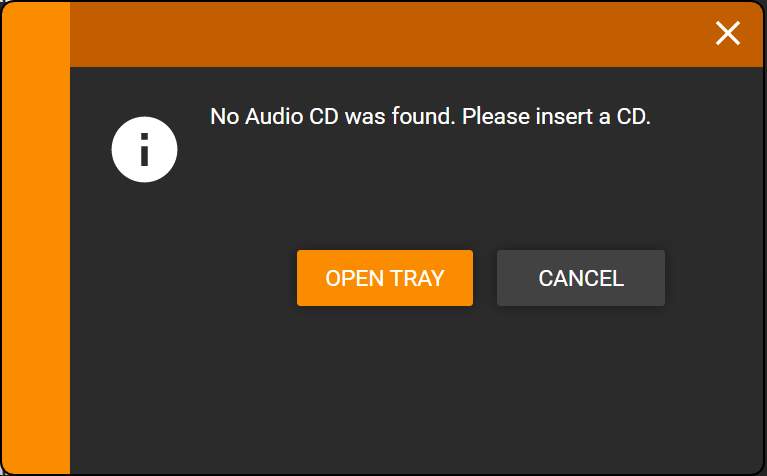Click the 'No Audio CD was found' message

(430, 116)
